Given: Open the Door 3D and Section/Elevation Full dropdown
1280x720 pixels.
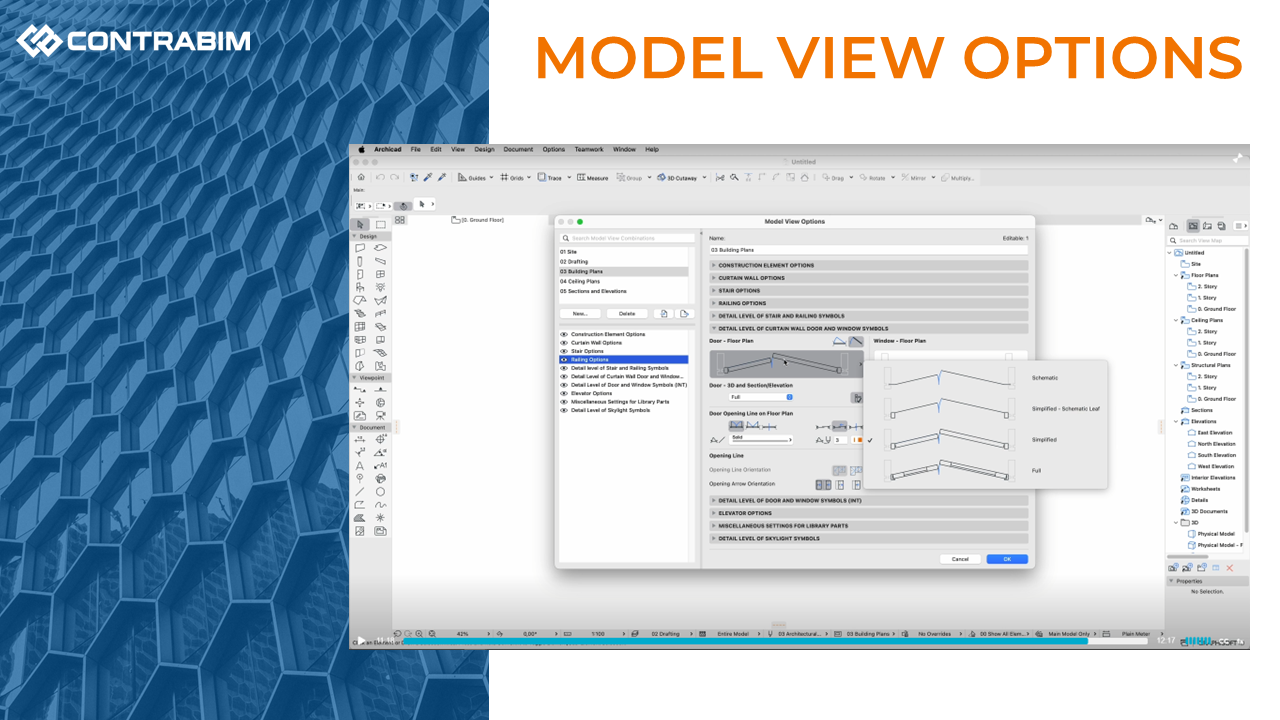Looking at the screenshot, I should [x=761, y=397].
